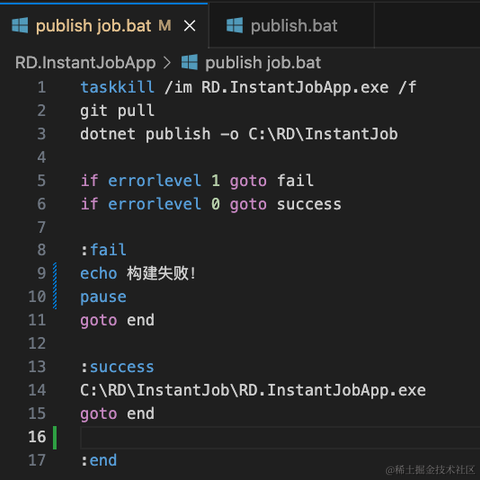
Task: Click the M modified badge on tab
Action: click(165, 26)
